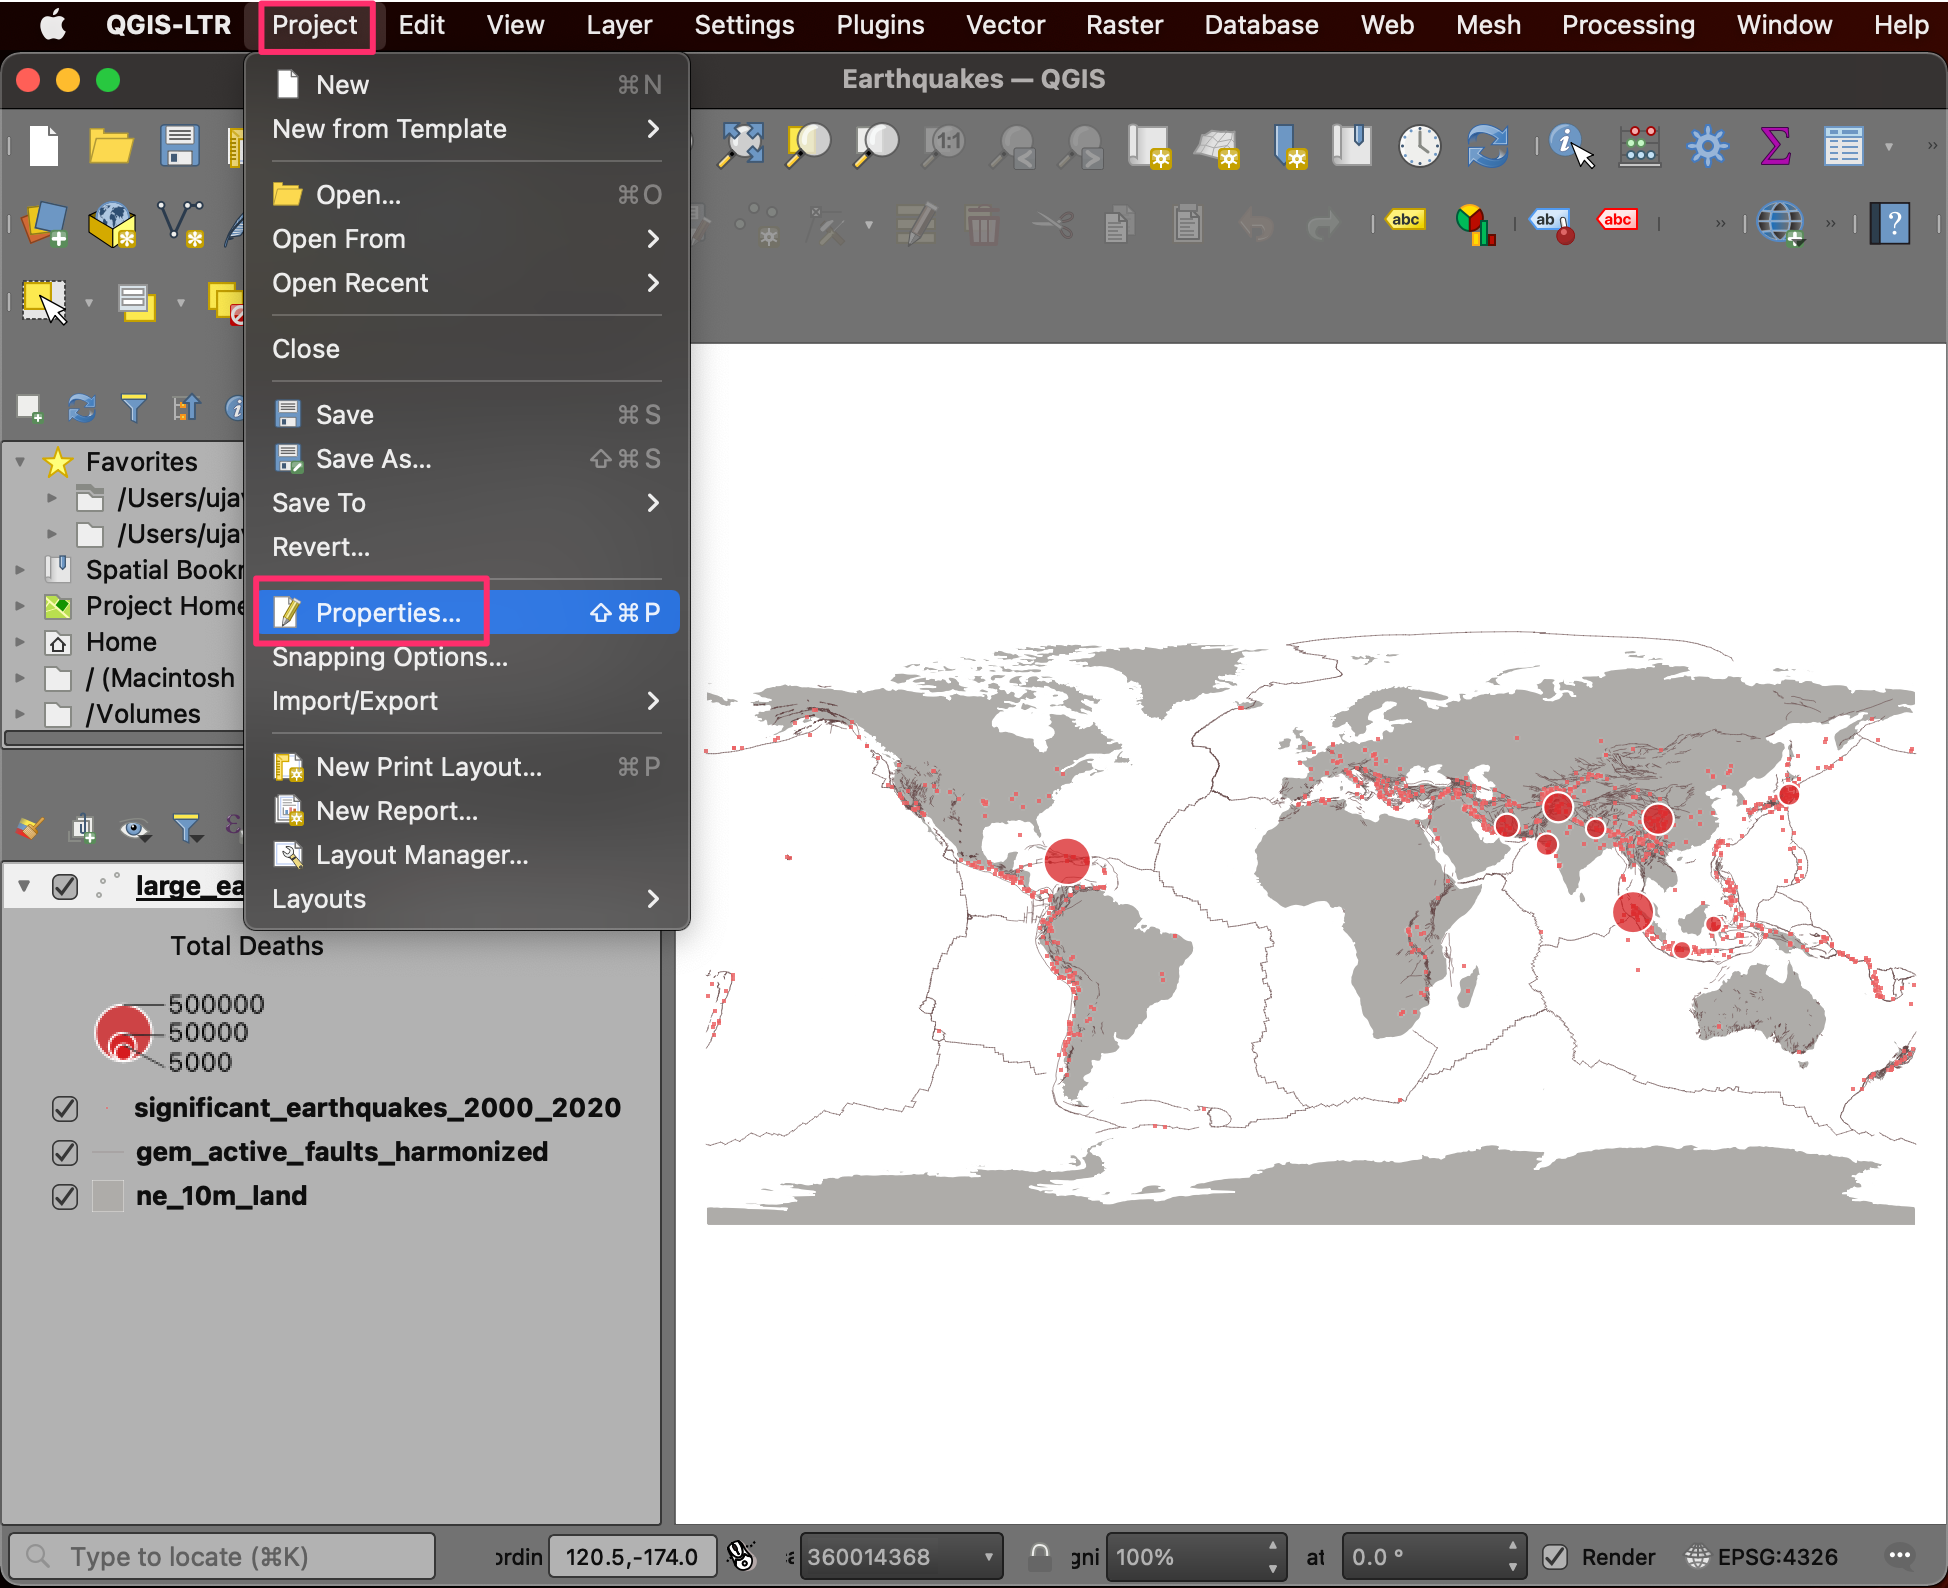Open the Open Recent submenu
The width and height of the screenshot is (1948, 1588).
[467, 283]
